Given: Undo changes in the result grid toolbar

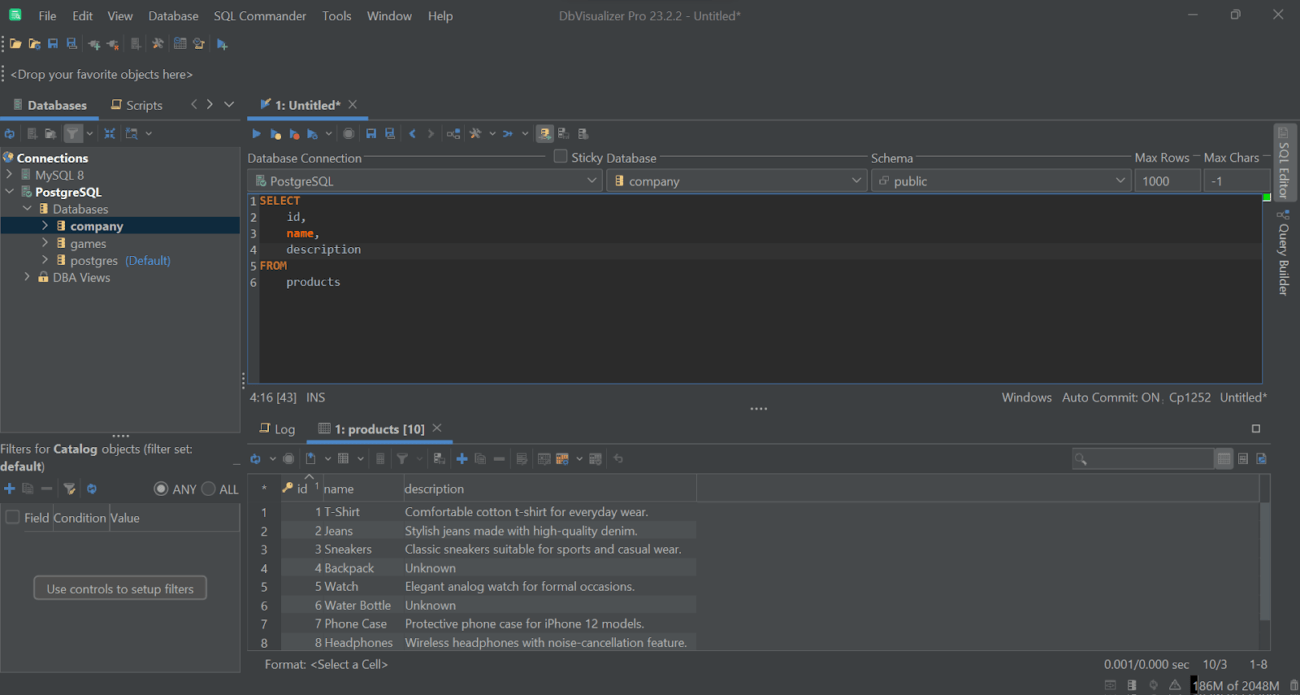Looking at the screenshot, I should [617, 458].
